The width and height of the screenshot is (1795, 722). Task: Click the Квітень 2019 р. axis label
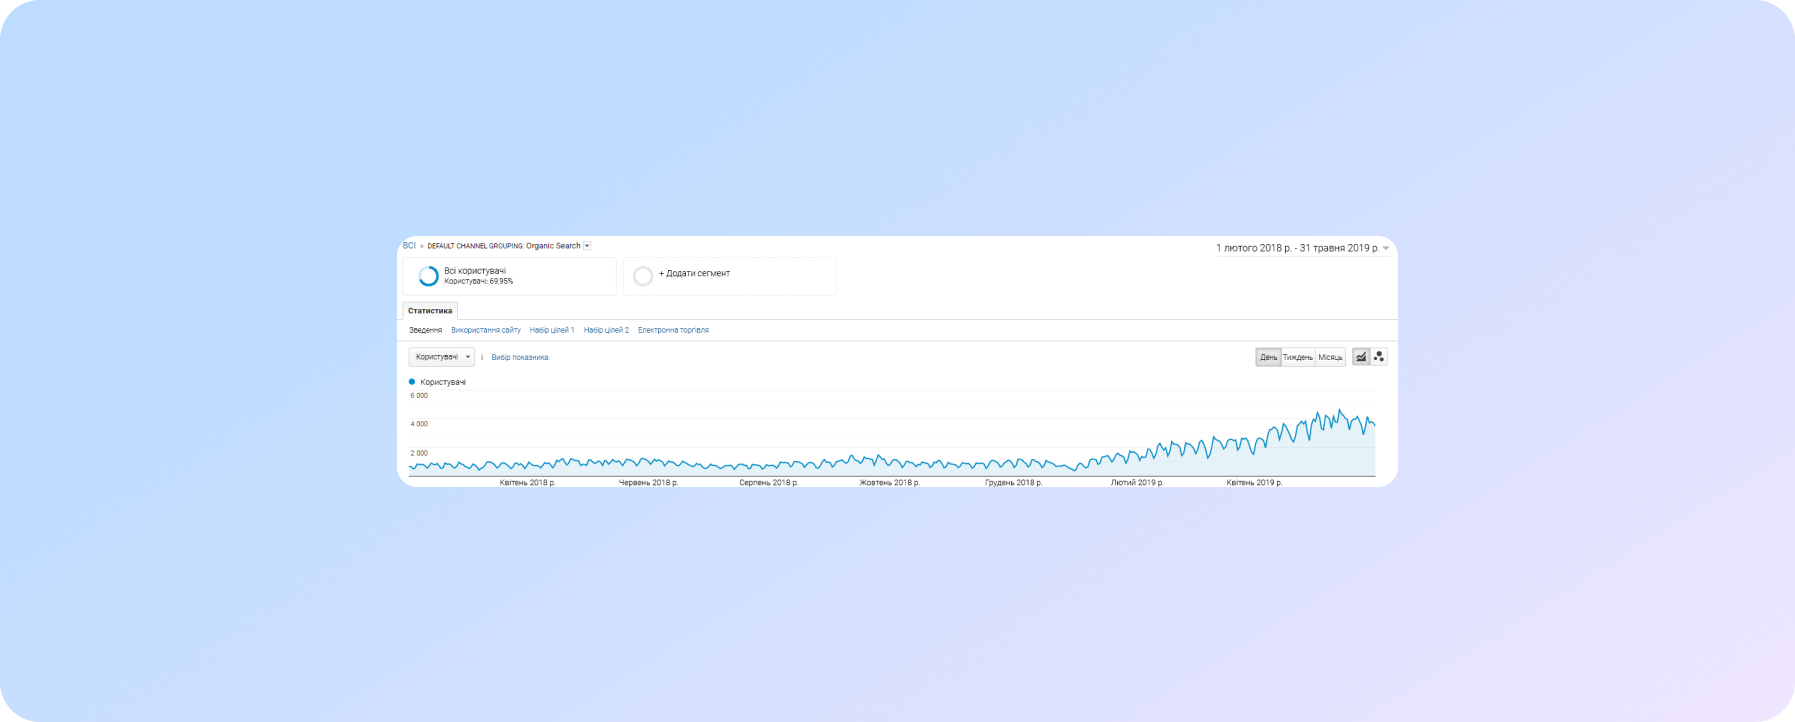(x=1254, y=482)
